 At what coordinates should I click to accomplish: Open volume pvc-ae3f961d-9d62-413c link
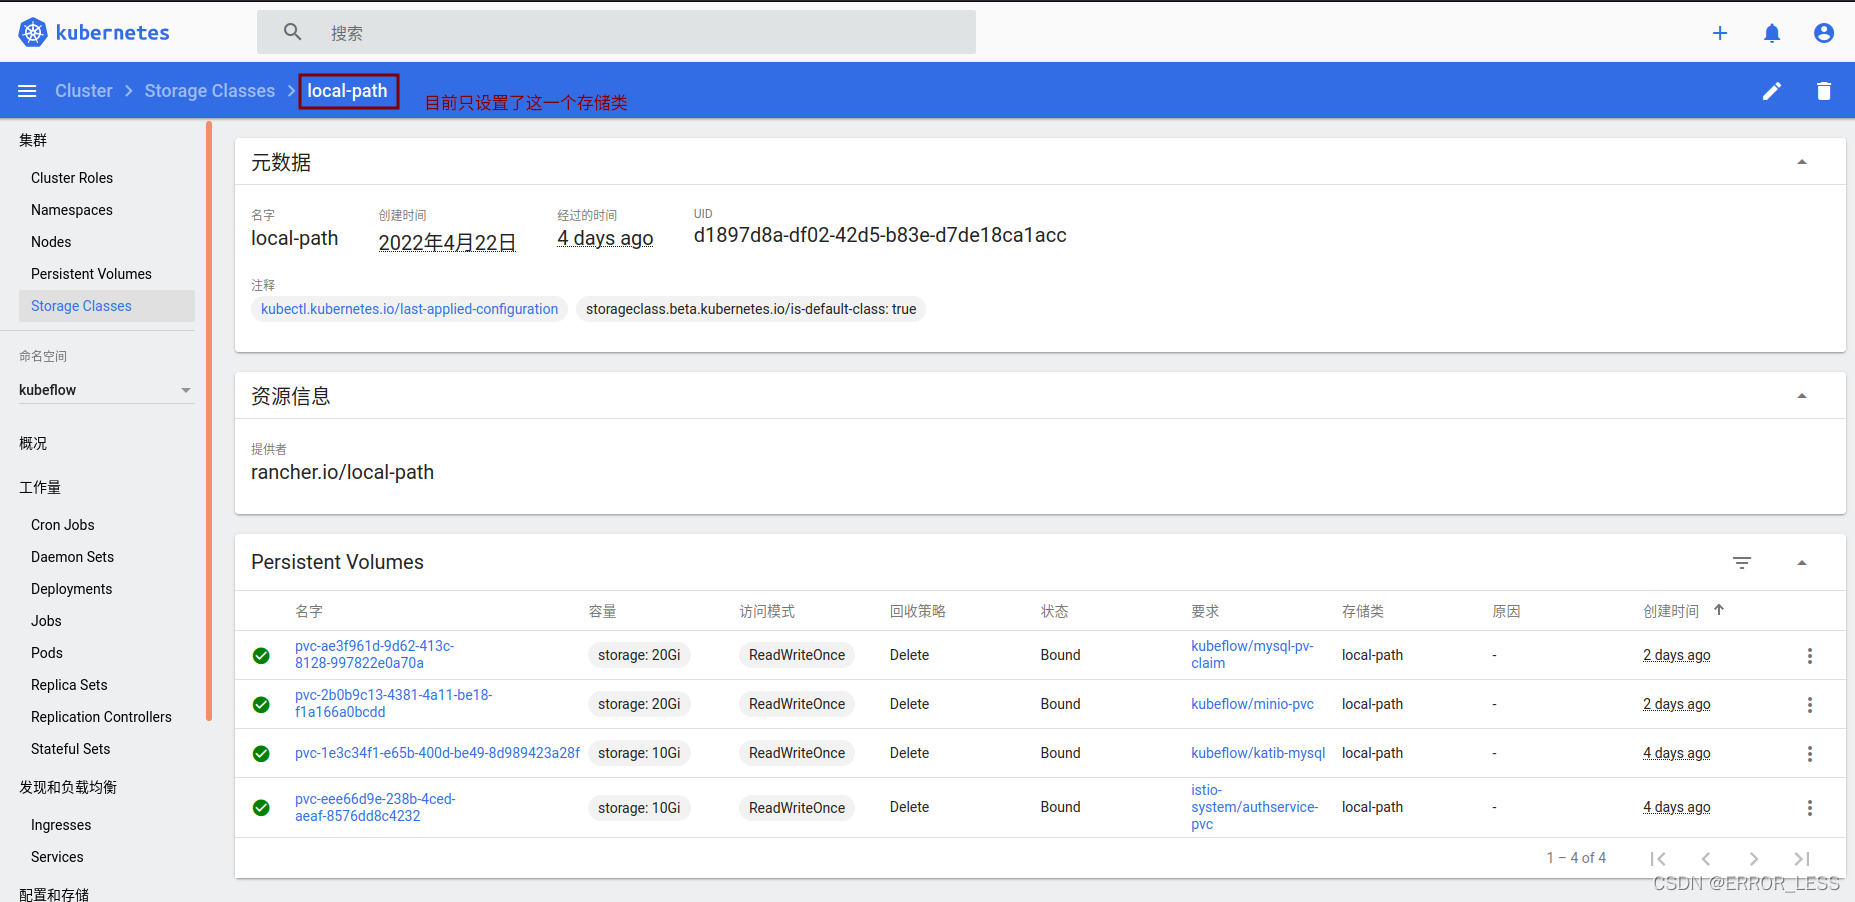pyautogui.click(x=374, y=655)
